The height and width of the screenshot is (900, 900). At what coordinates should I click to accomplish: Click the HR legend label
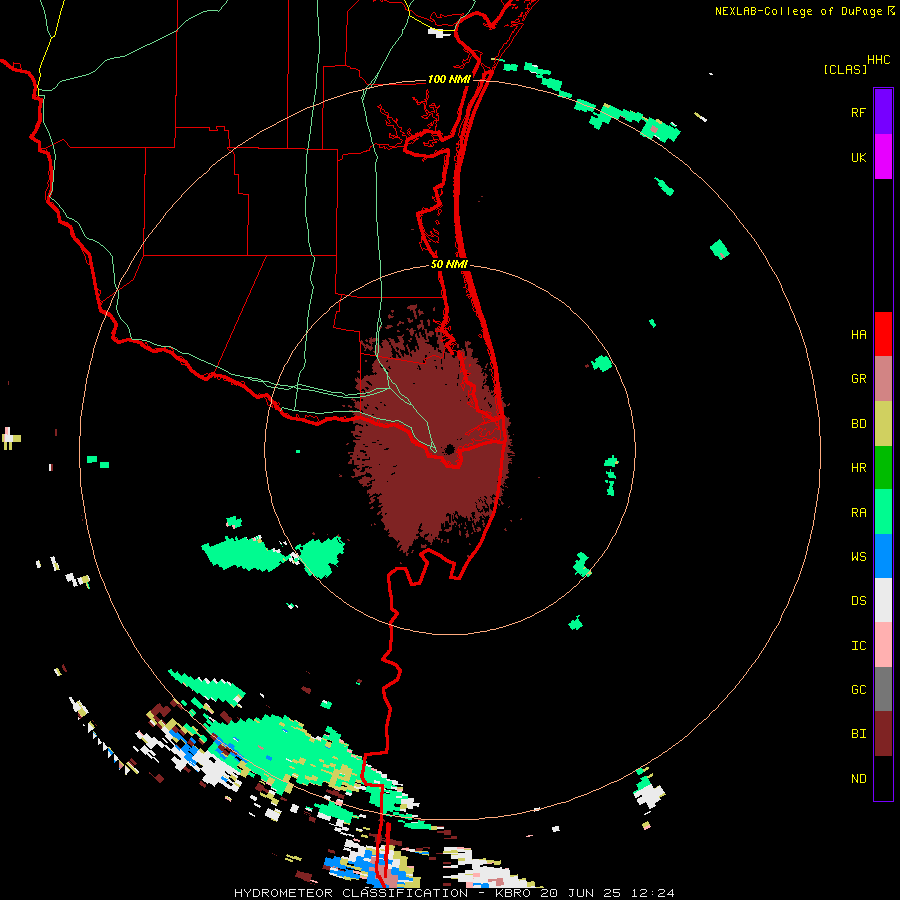click(x=858, y=467)
